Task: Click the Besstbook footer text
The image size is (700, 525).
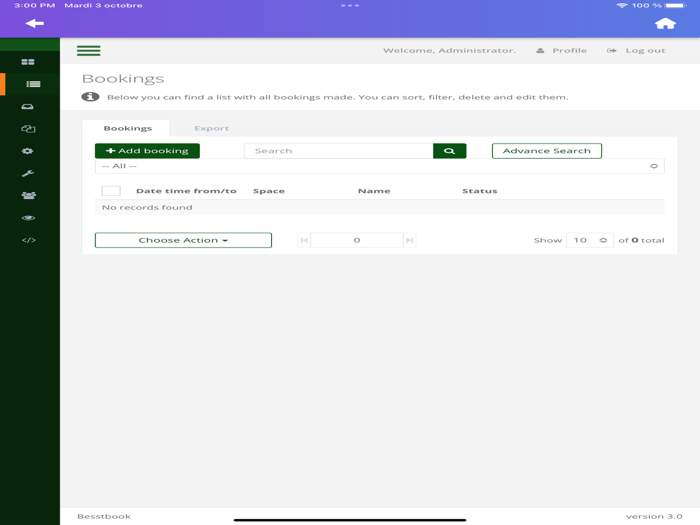Action: tap(104, 516)
